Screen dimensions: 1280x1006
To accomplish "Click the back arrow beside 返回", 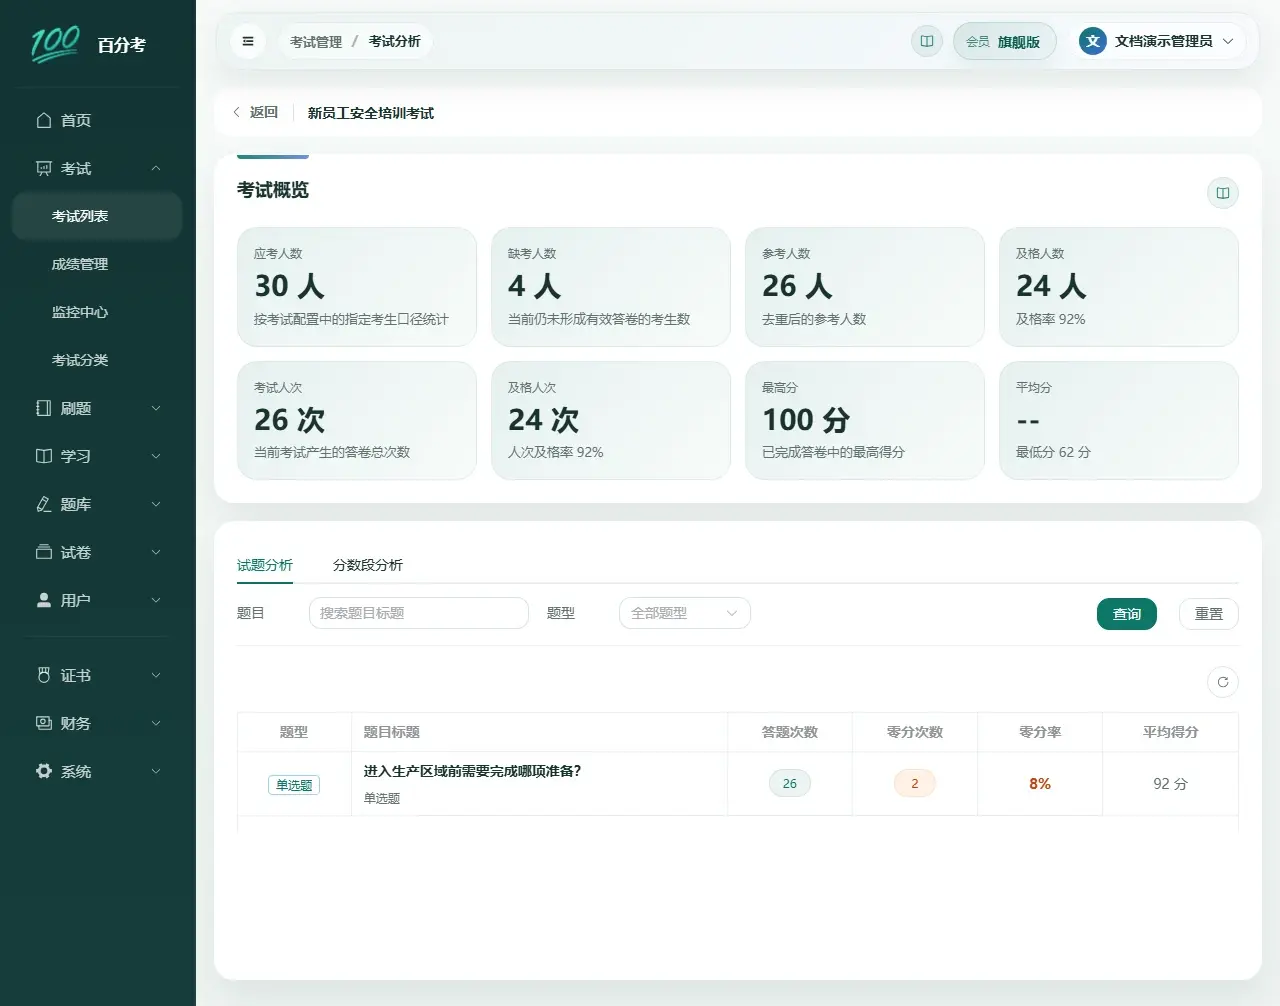I will 236,112.
